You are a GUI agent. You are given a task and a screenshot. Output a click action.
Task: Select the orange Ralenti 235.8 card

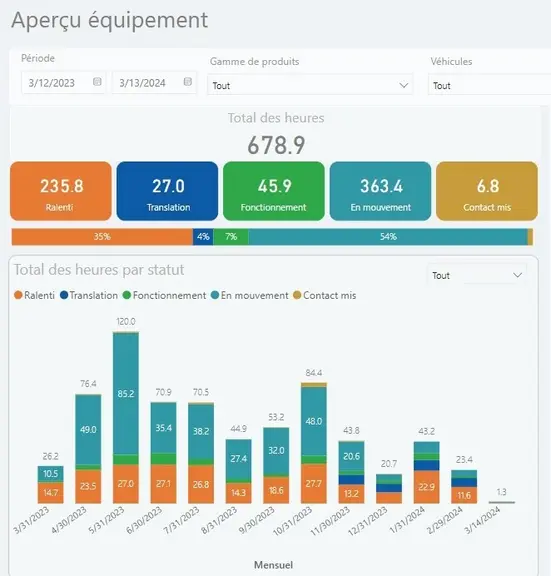click(61, 191)
